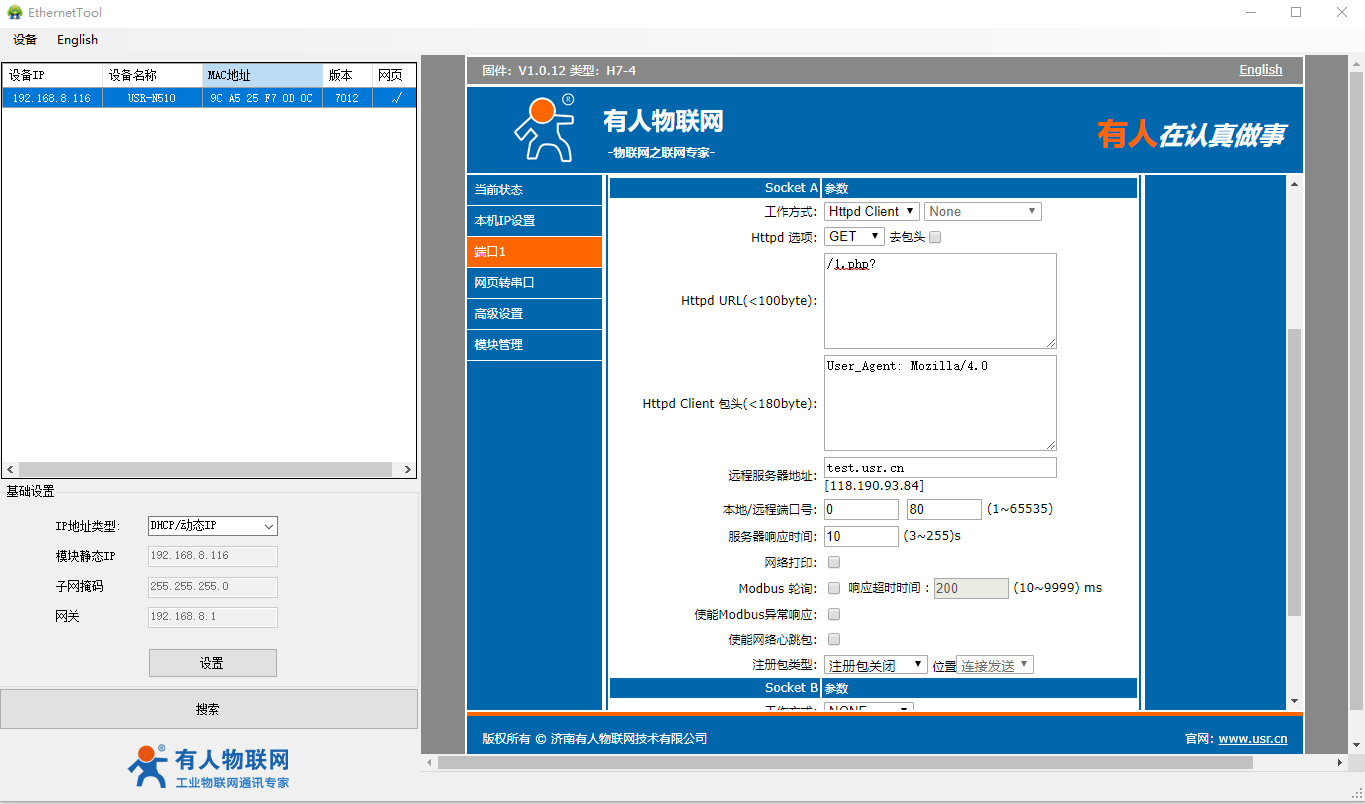The image size is (1365, 804).
Task: Click the right arrow of the device list scrollbar
Action: point(408,470)
